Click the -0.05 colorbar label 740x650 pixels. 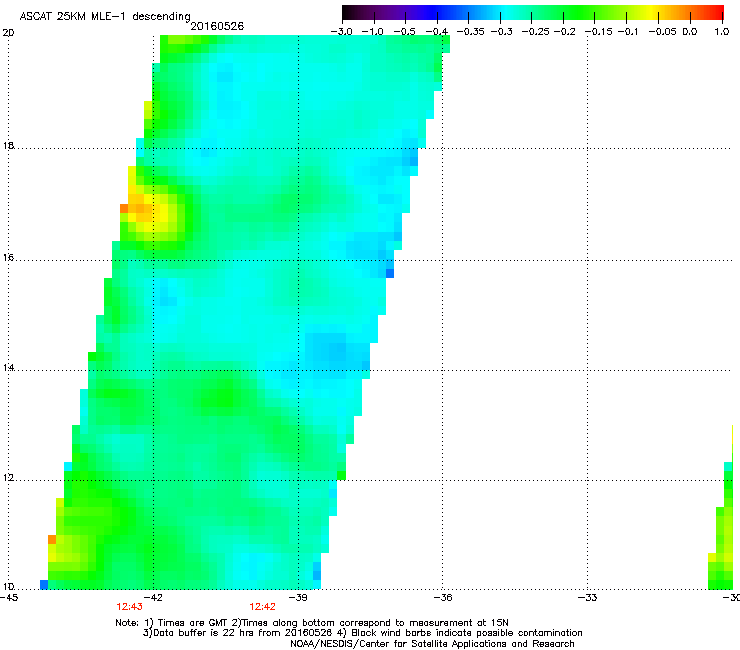pos(663,32)
